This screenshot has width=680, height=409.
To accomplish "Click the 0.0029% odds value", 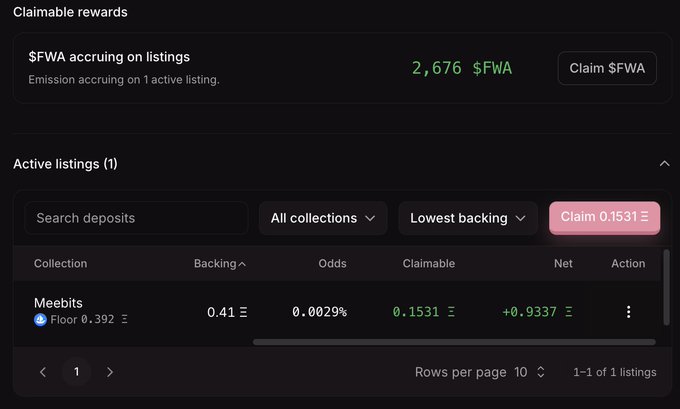I will (319, 312).
